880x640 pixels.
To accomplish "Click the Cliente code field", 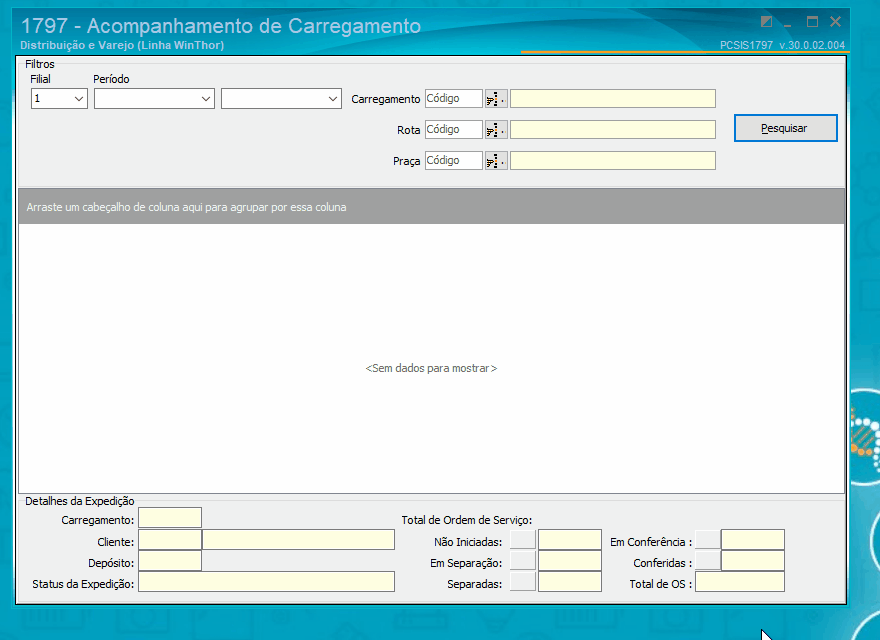I will click(169, 540).
